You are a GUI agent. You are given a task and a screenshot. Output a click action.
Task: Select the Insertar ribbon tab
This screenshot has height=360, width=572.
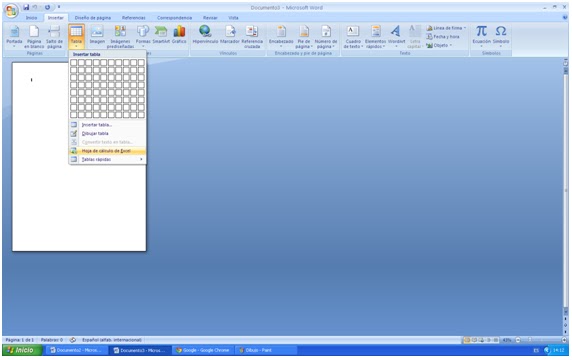point(55,18)
